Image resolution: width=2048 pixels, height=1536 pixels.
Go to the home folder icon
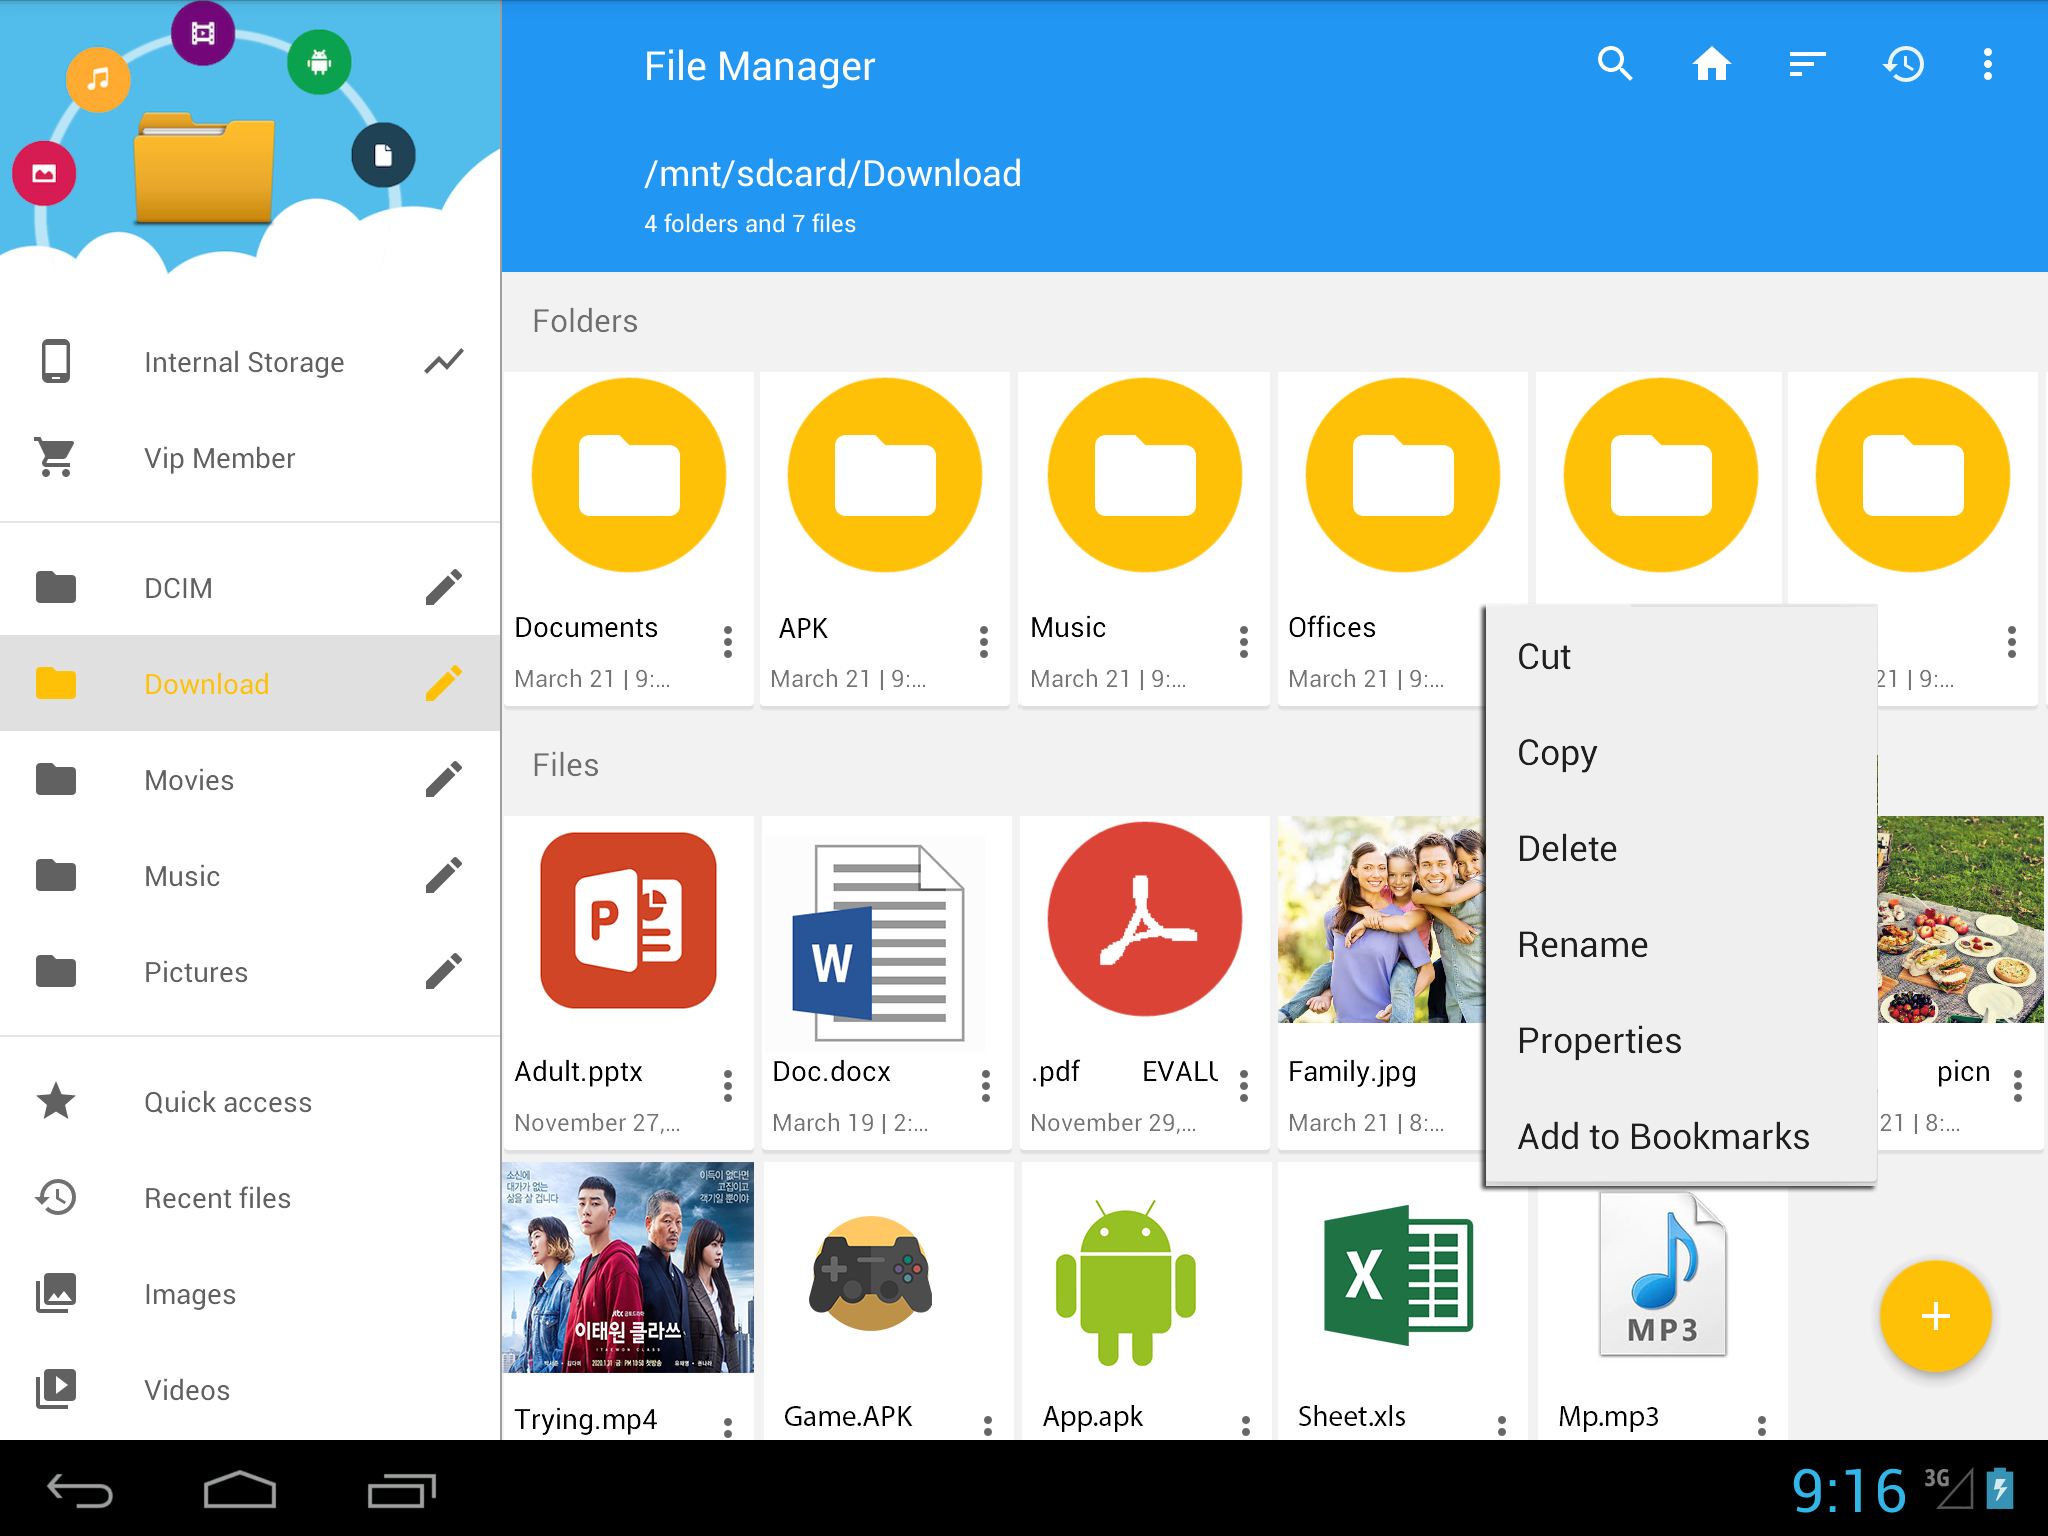click(x=1711, y=65)
